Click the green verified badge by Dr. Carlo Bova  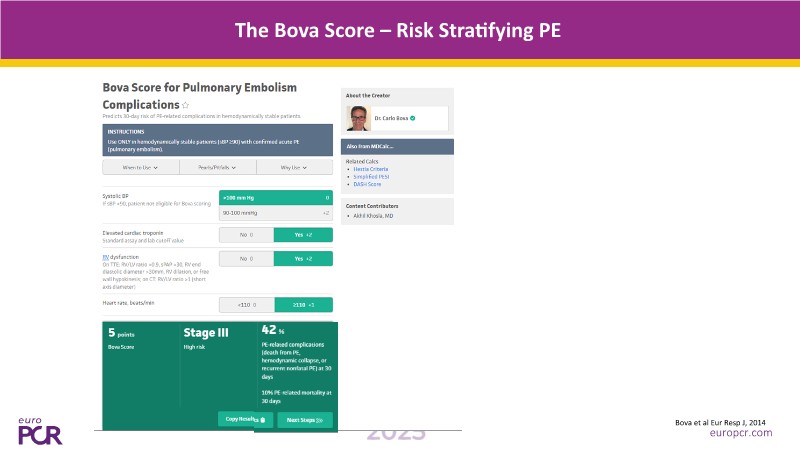pyautogui.click(x=413, y=118)
